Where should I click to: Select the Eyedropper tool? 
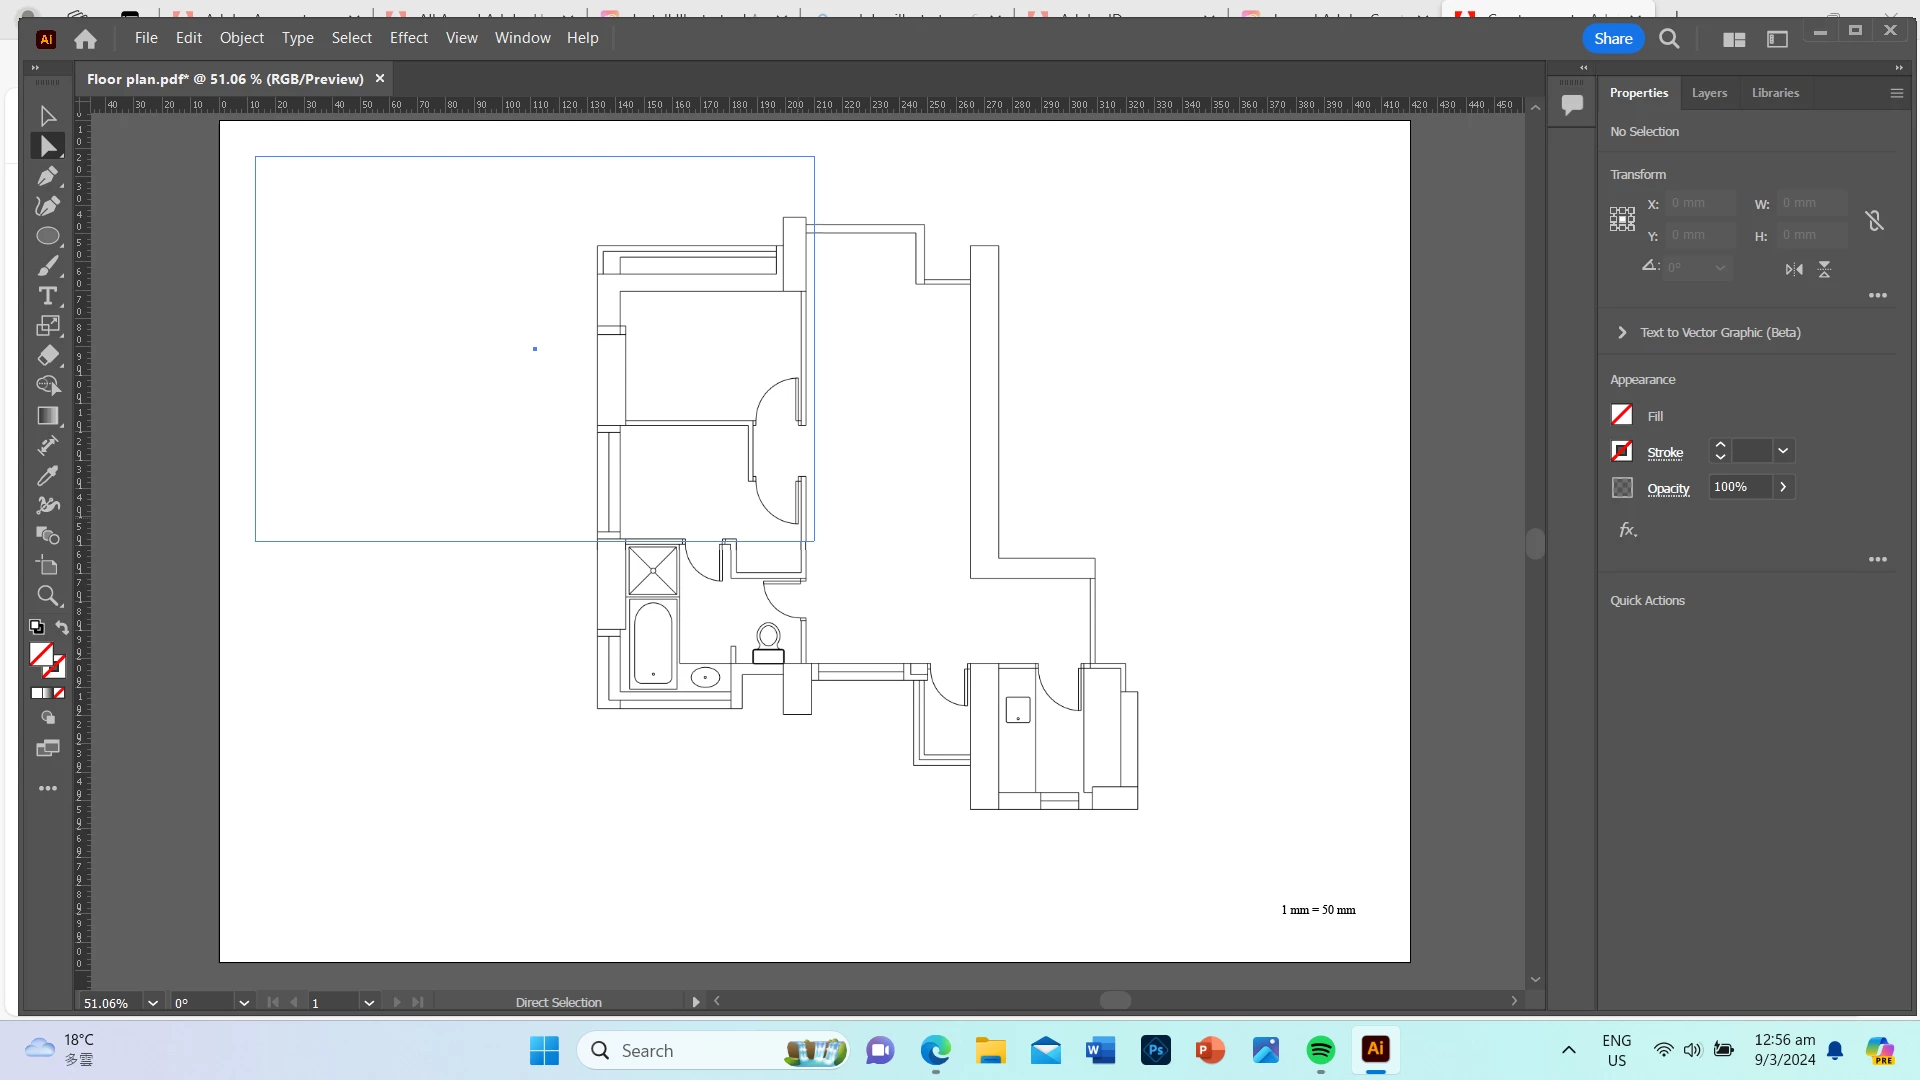(x=47, y=476)
